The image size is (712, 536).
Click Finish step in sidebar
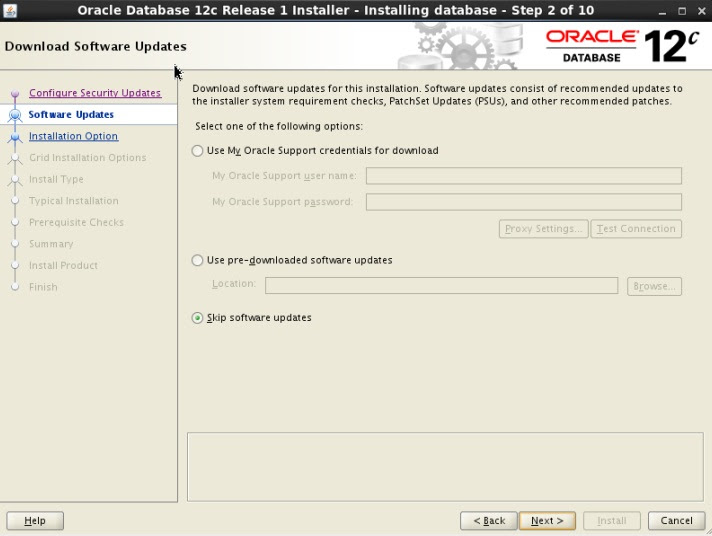tap(43, 287)
